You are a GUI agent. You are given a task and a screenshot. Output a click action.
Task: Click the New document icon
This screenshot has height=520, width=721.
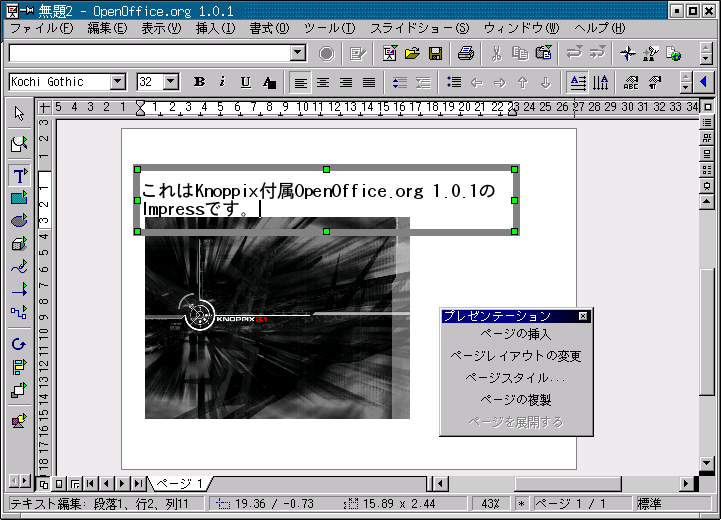coord(389,54)
